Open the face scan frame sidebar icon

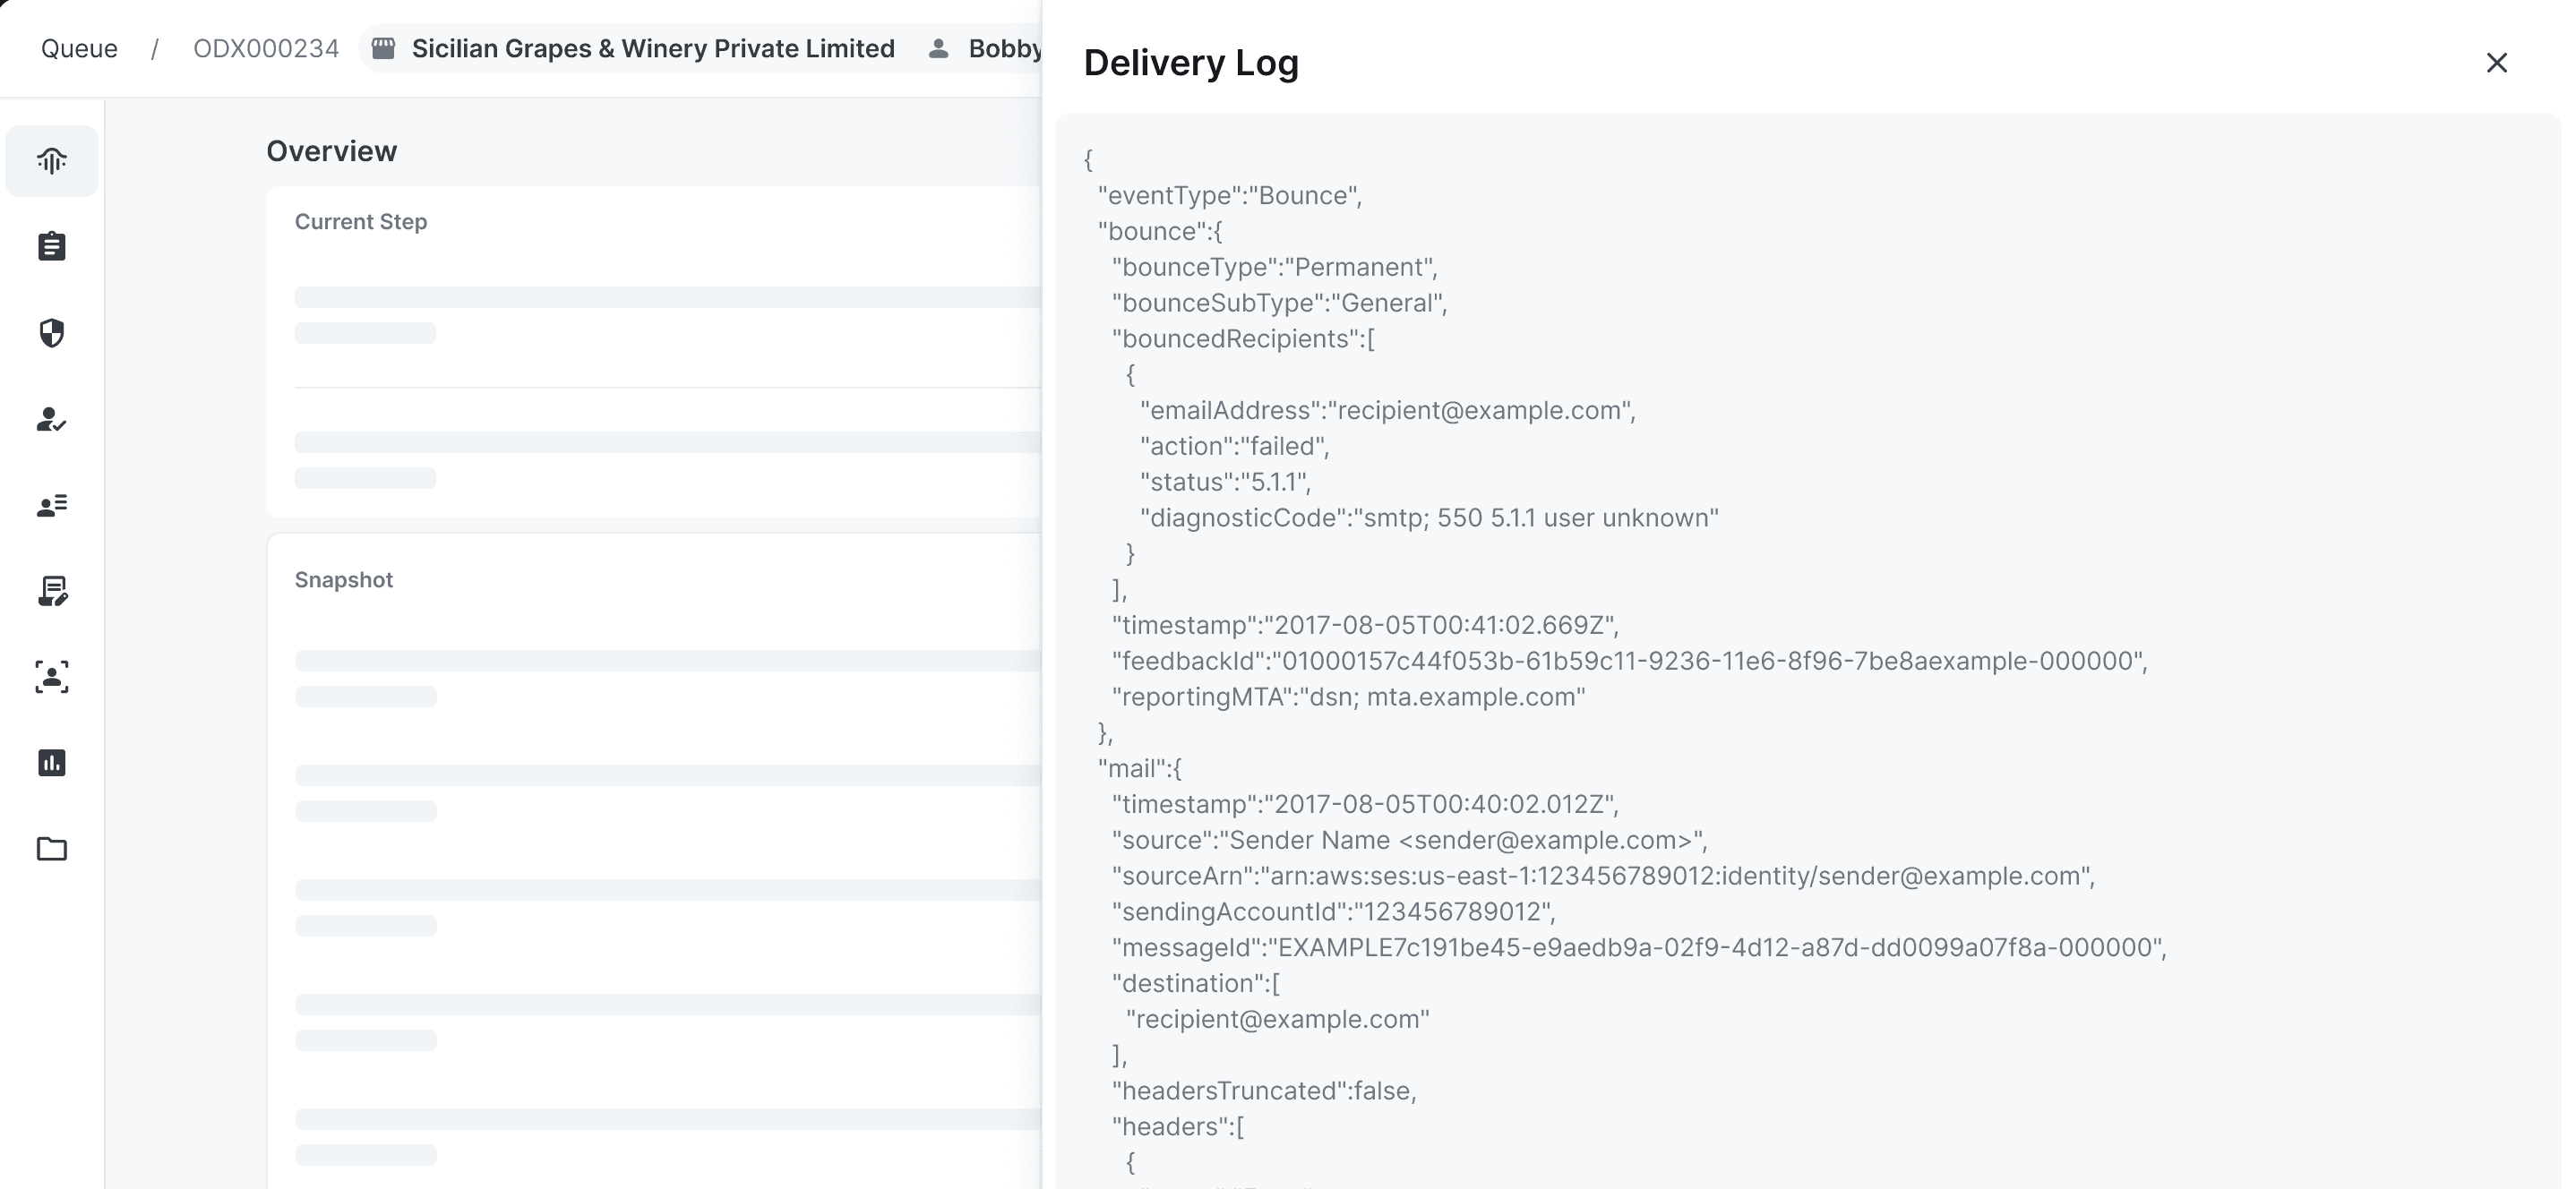tap(52, 677)
